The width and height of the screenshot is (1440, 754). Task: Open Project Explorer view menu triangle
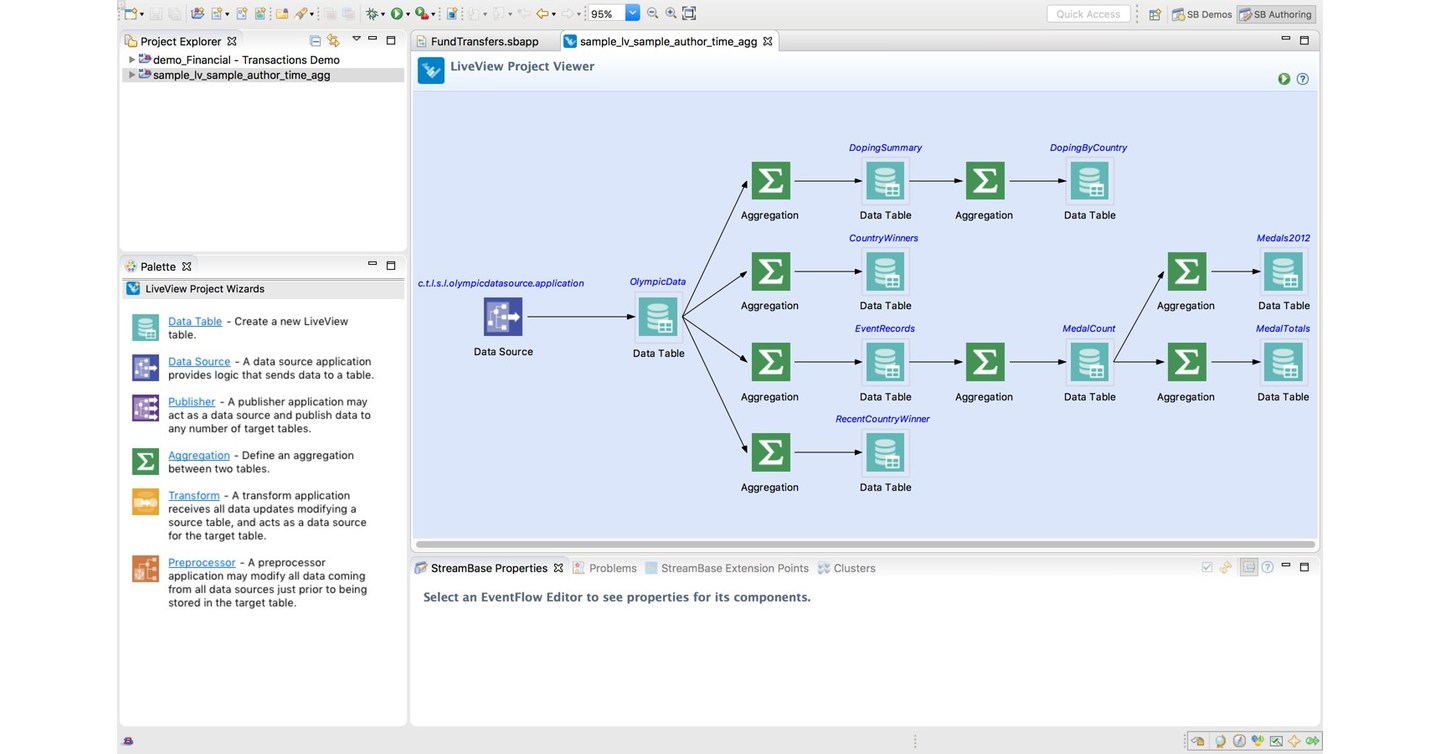click(356, 40)
